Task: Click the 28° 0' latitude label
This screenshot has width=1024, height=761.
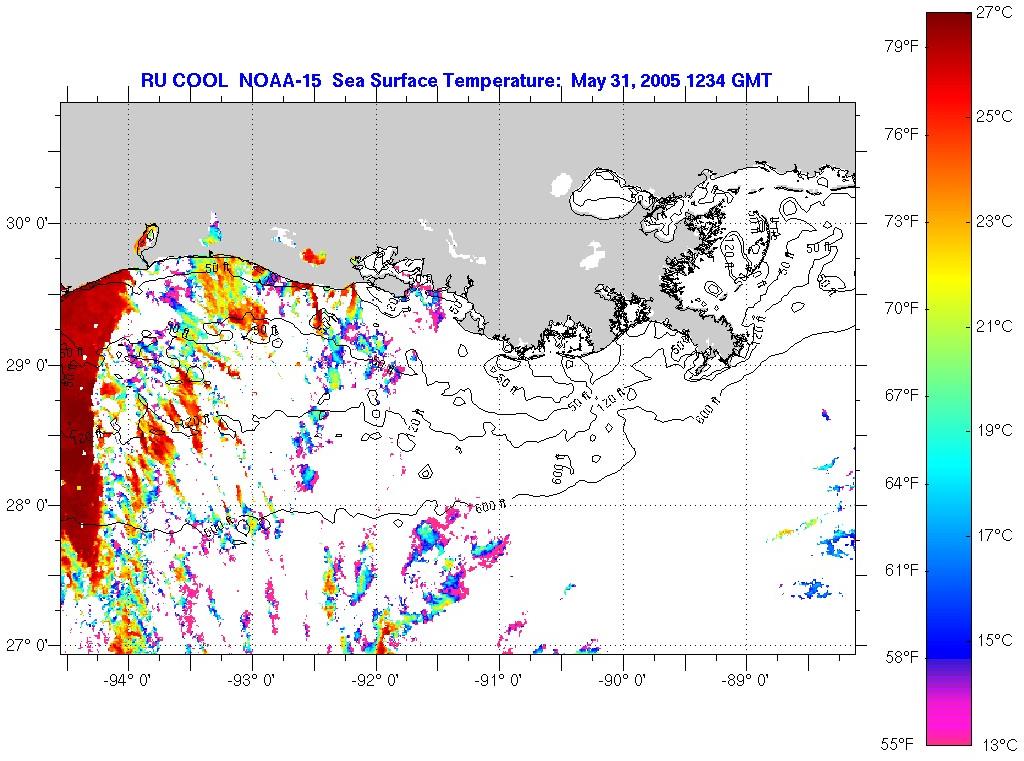Action: click(x=27, y=506)
